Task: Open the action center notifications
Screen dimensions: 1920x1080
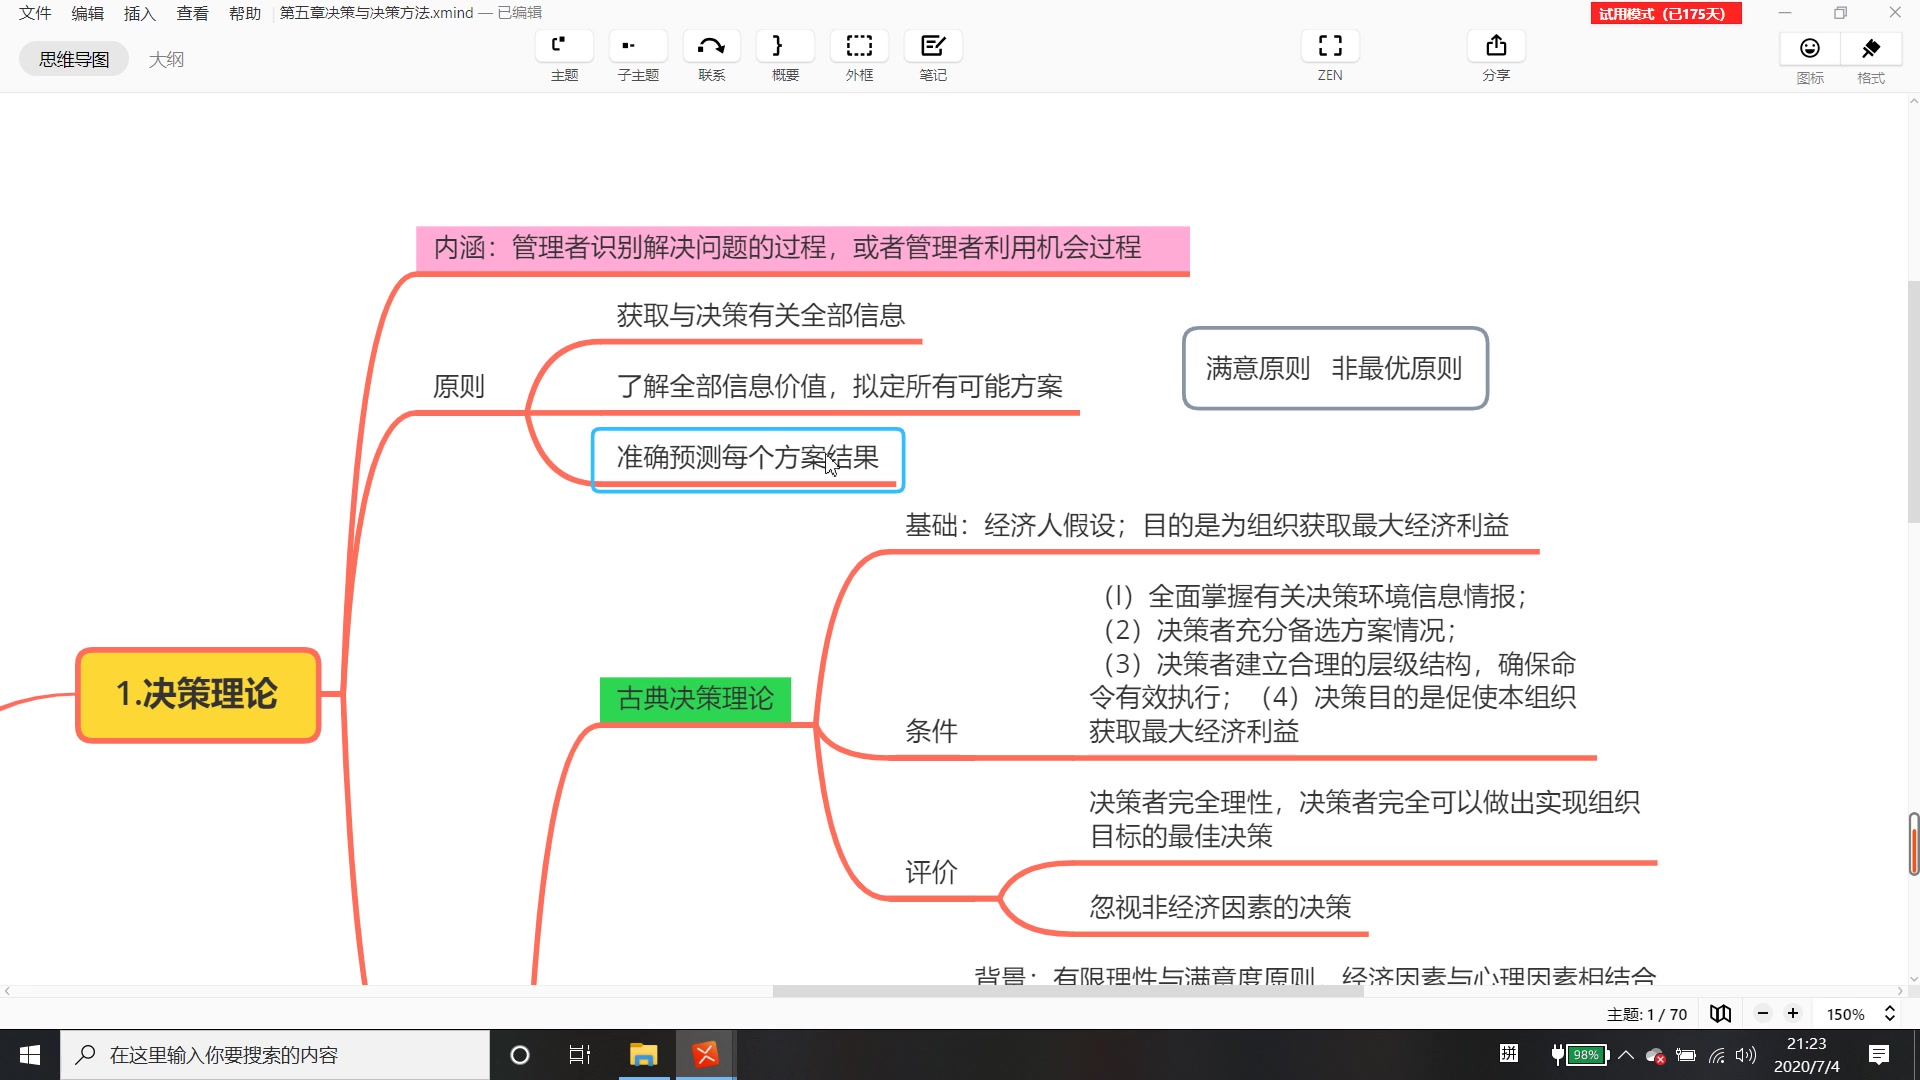Action: click(1879, 1055)
